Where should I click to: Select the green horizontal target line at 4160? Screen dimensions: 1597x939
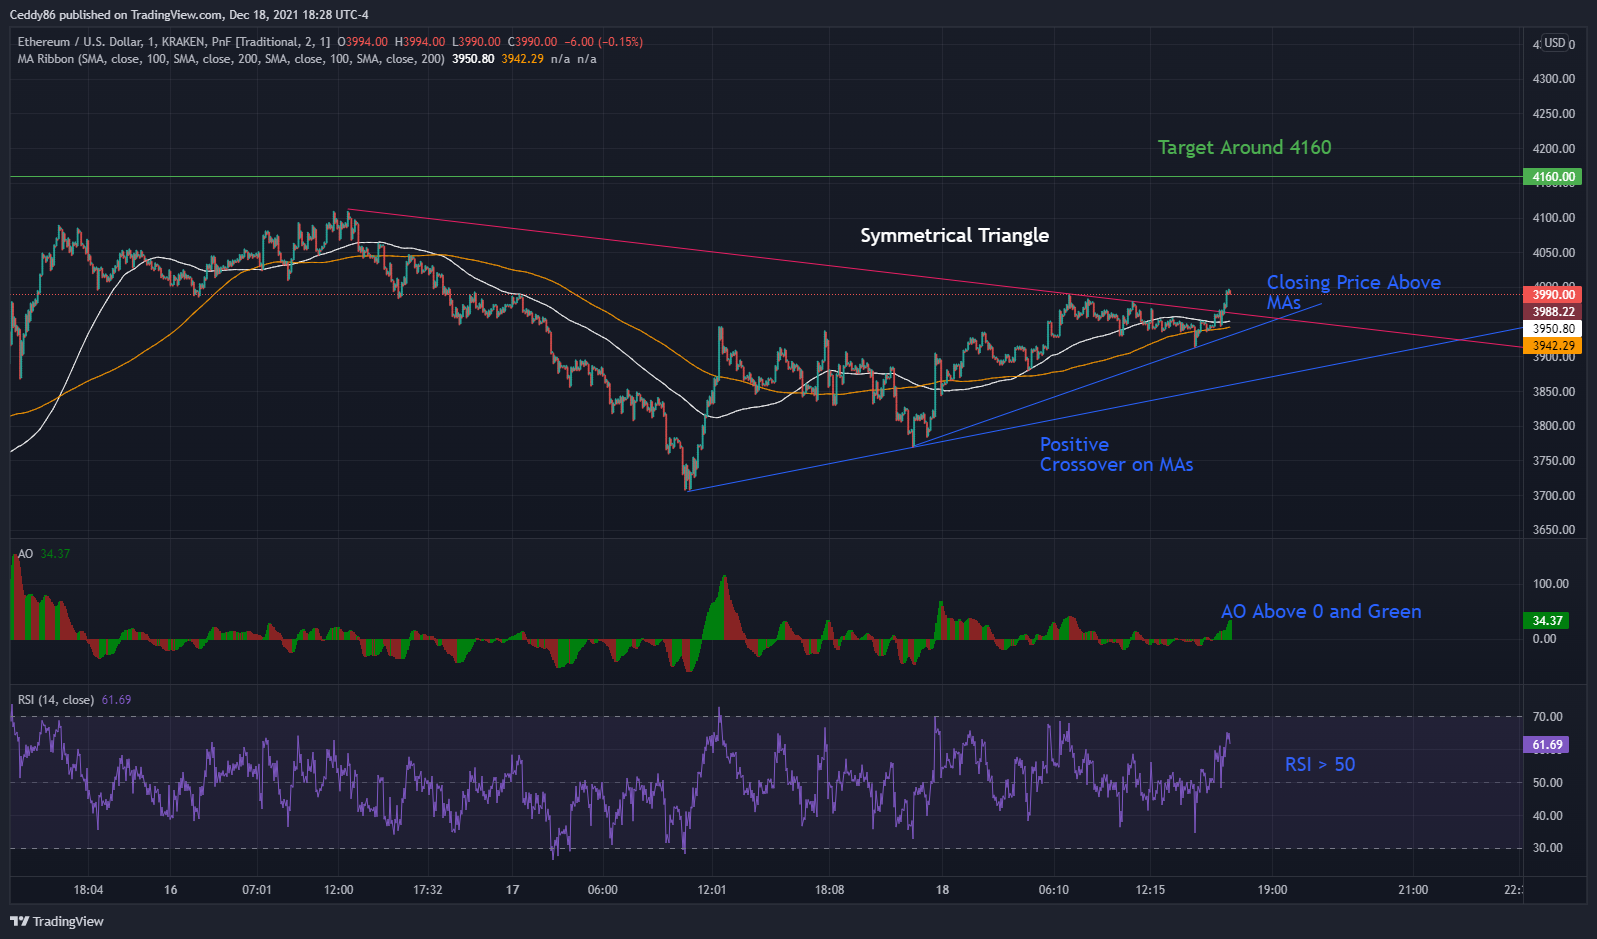coord(766,177)
